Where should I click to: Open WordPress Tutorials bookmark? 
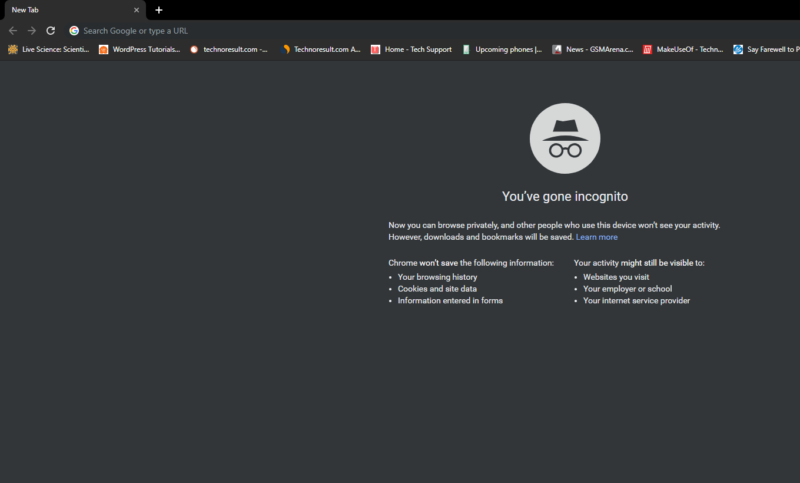[139, 49]
